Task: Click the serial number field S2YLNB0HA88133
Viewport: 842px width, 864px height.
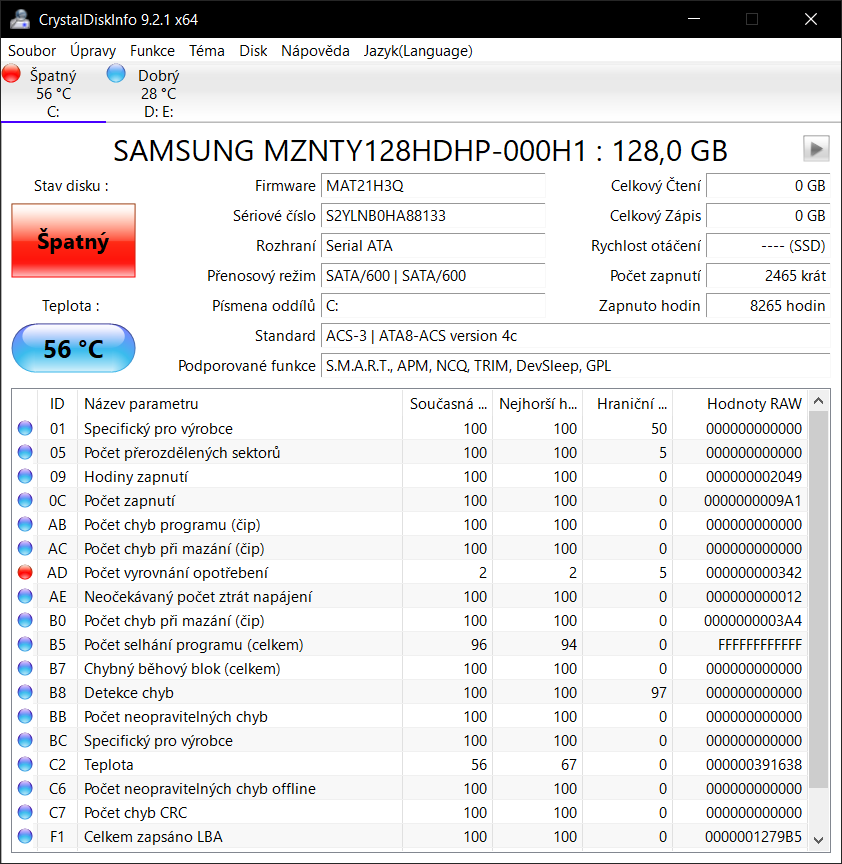Action: tap(433, 216)
